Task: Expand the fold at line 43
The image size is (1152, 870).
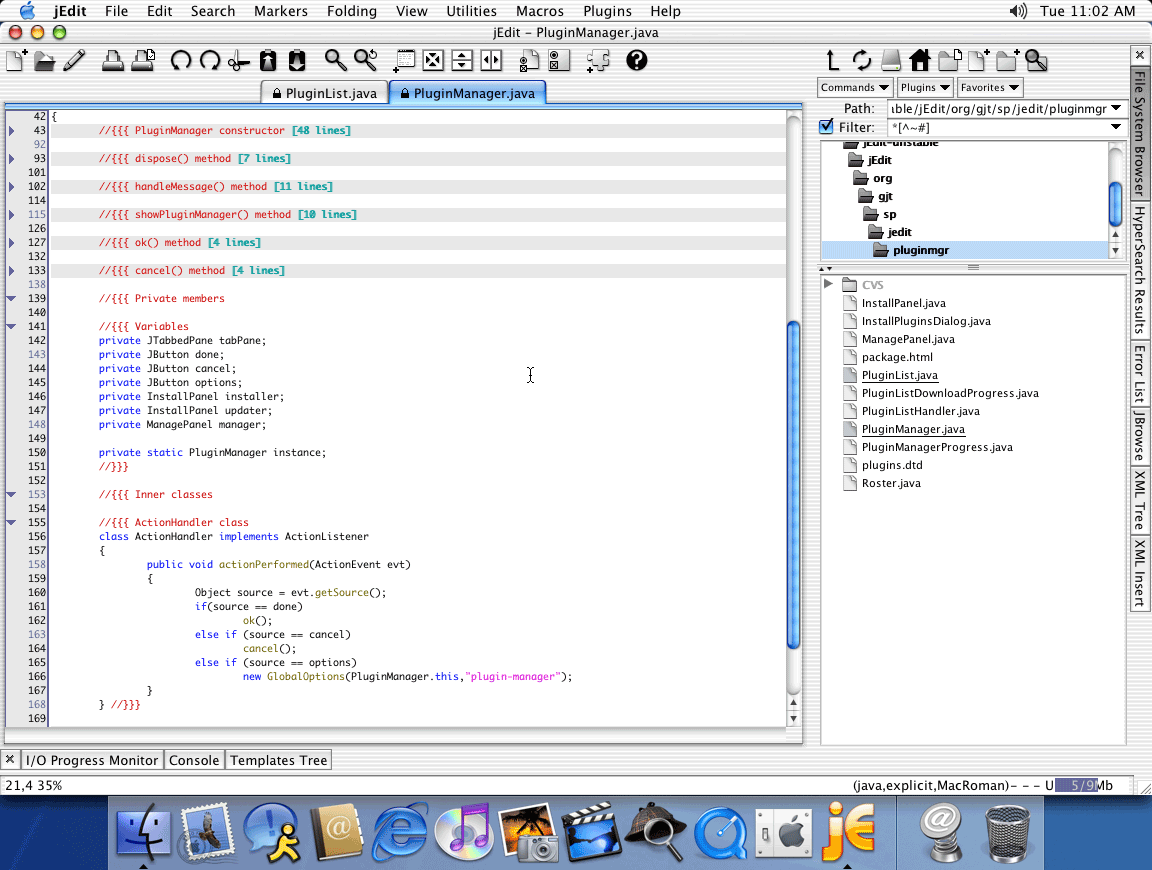Action: click(x=12, y=131)
